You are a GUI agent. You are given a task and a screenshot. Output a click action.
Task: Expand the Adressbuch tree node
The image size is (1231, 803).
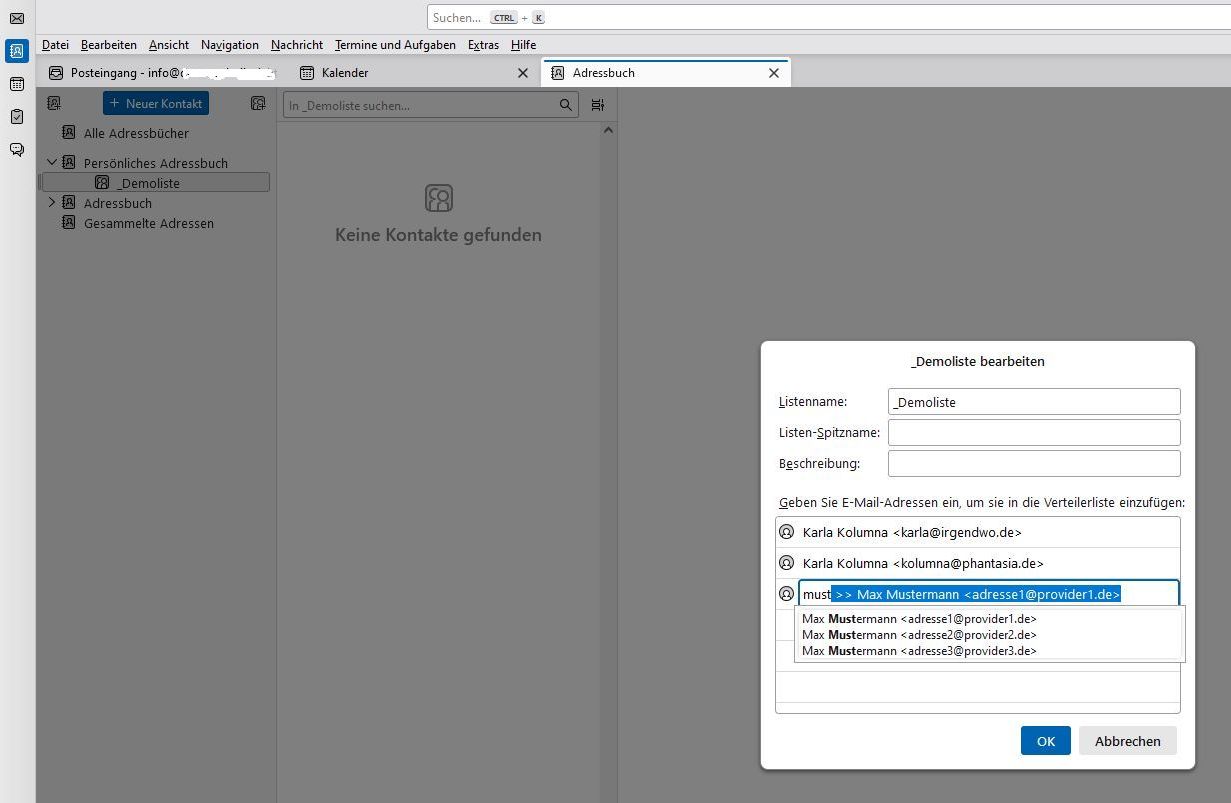tap(52, 203)
